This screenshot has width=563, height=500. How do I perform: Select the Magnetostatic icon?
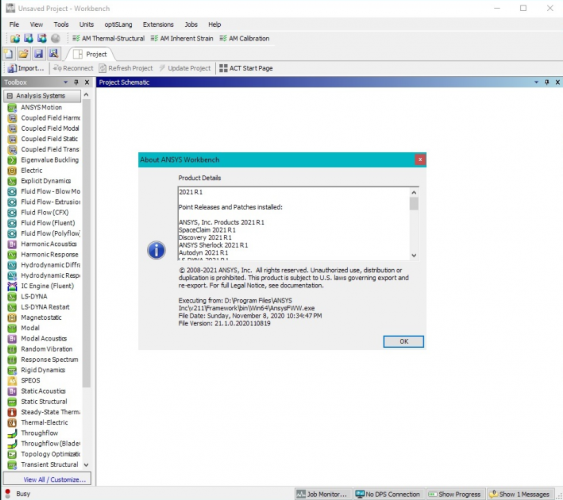click(12, 318)
